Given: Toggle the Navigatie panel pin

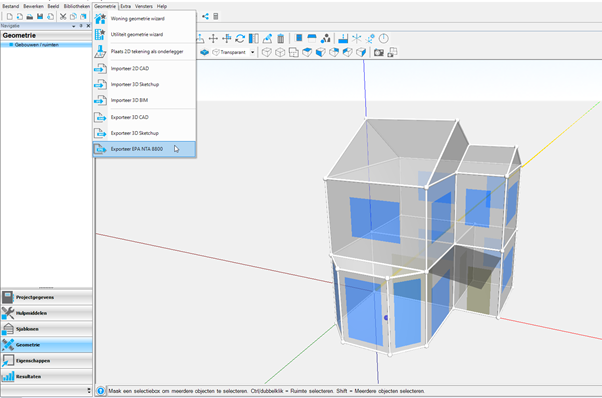Looking at the screenshot, I should point(81,26).
